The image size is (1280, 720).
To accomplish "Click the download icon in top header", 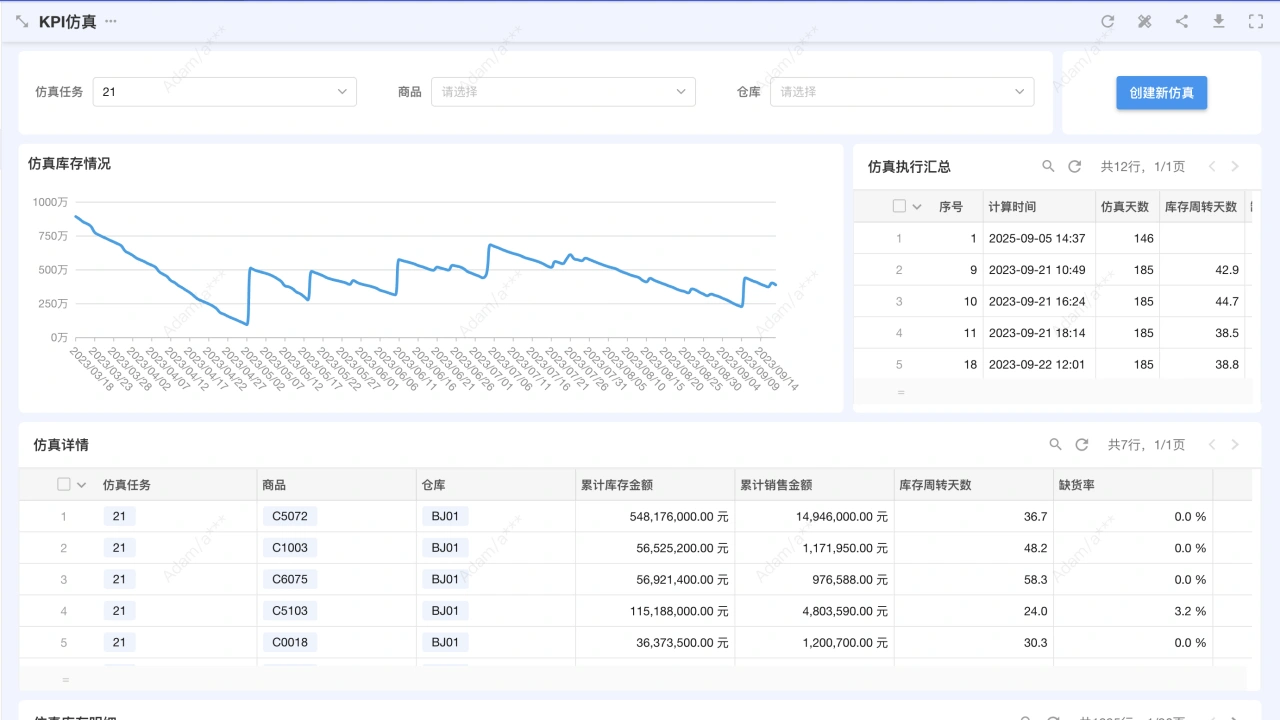I will click(x=1219, y=21).
